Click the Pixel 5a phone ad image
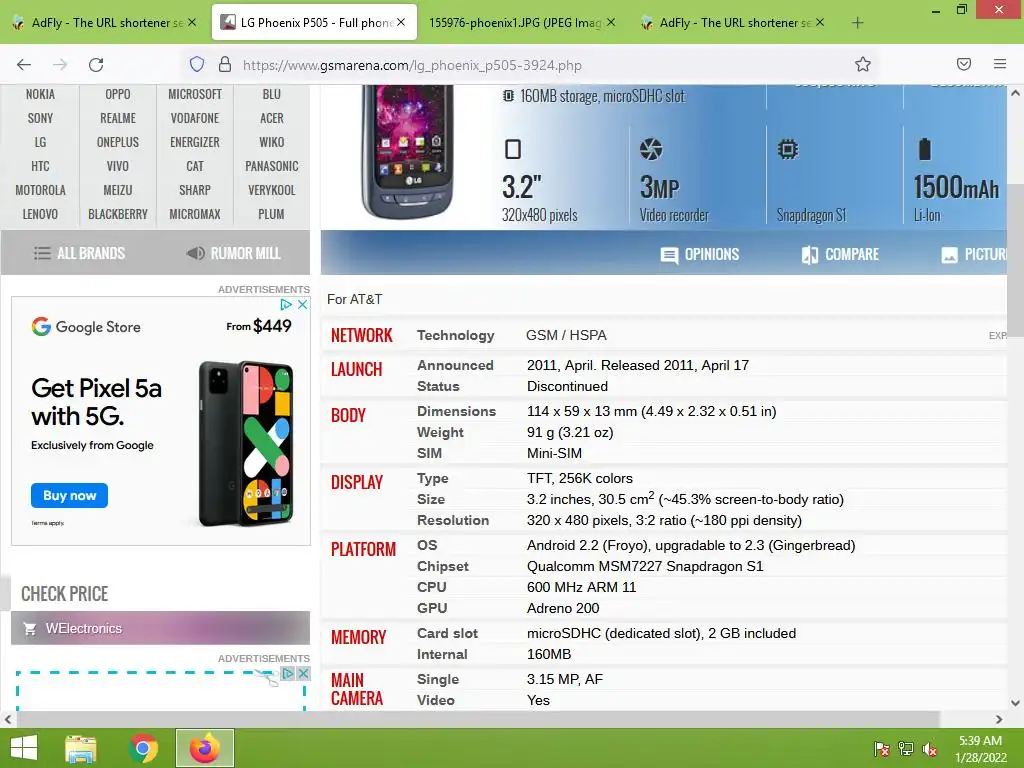This screenshot has height=768, width=1024. tap(246, 443)
